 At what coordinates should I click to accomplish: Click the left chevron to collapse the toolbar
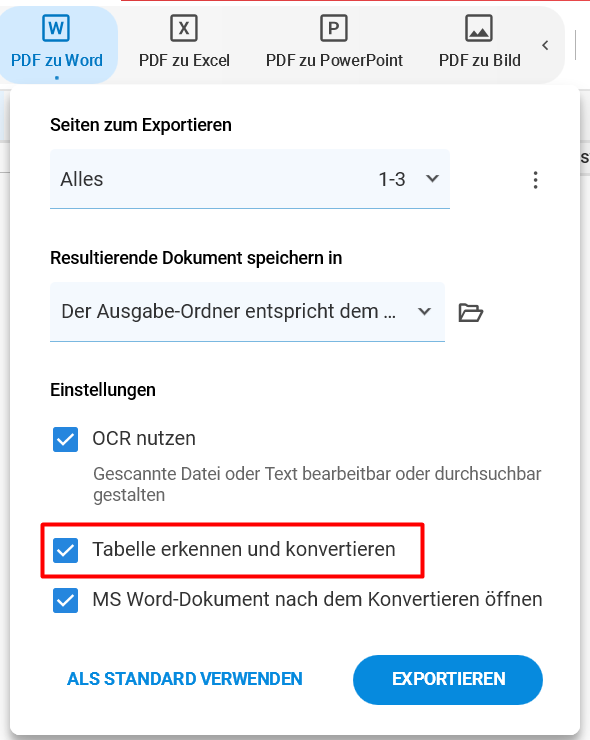(x=545, y=45)
